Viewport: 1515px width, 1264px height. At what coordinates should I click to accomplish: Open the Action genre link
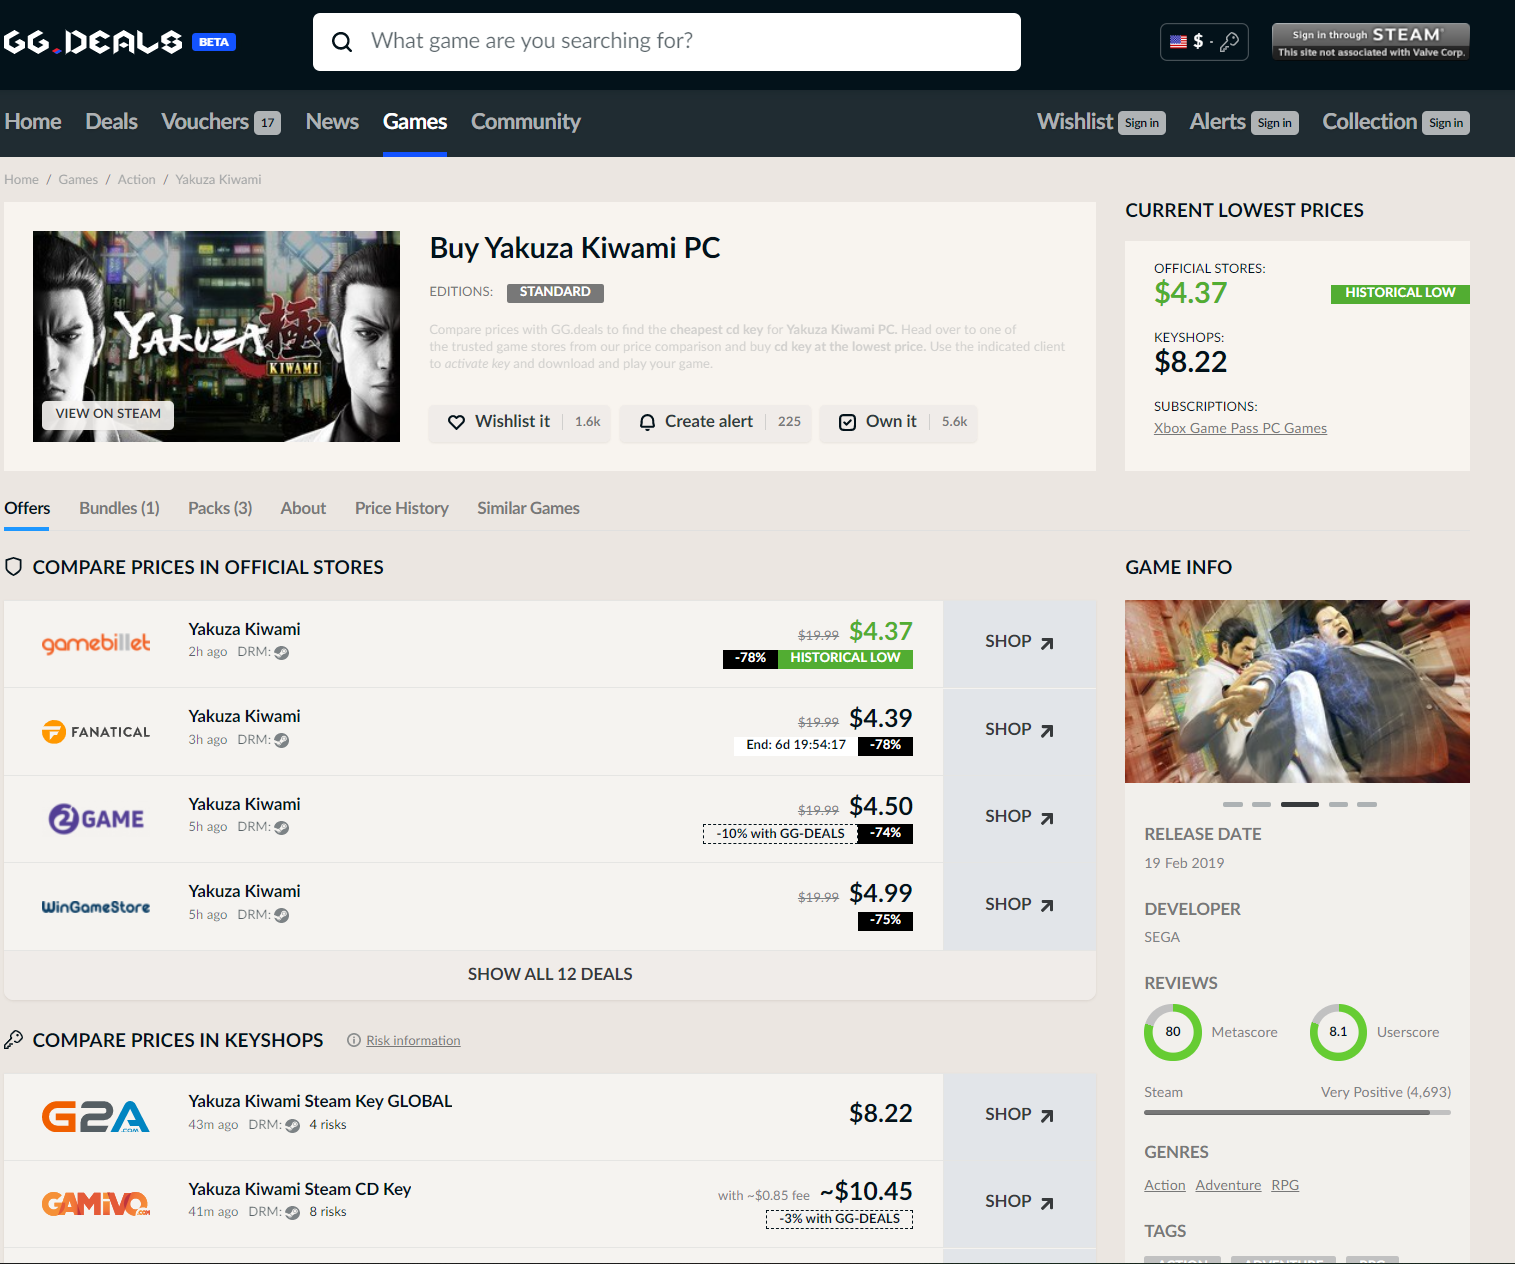1165,1185
